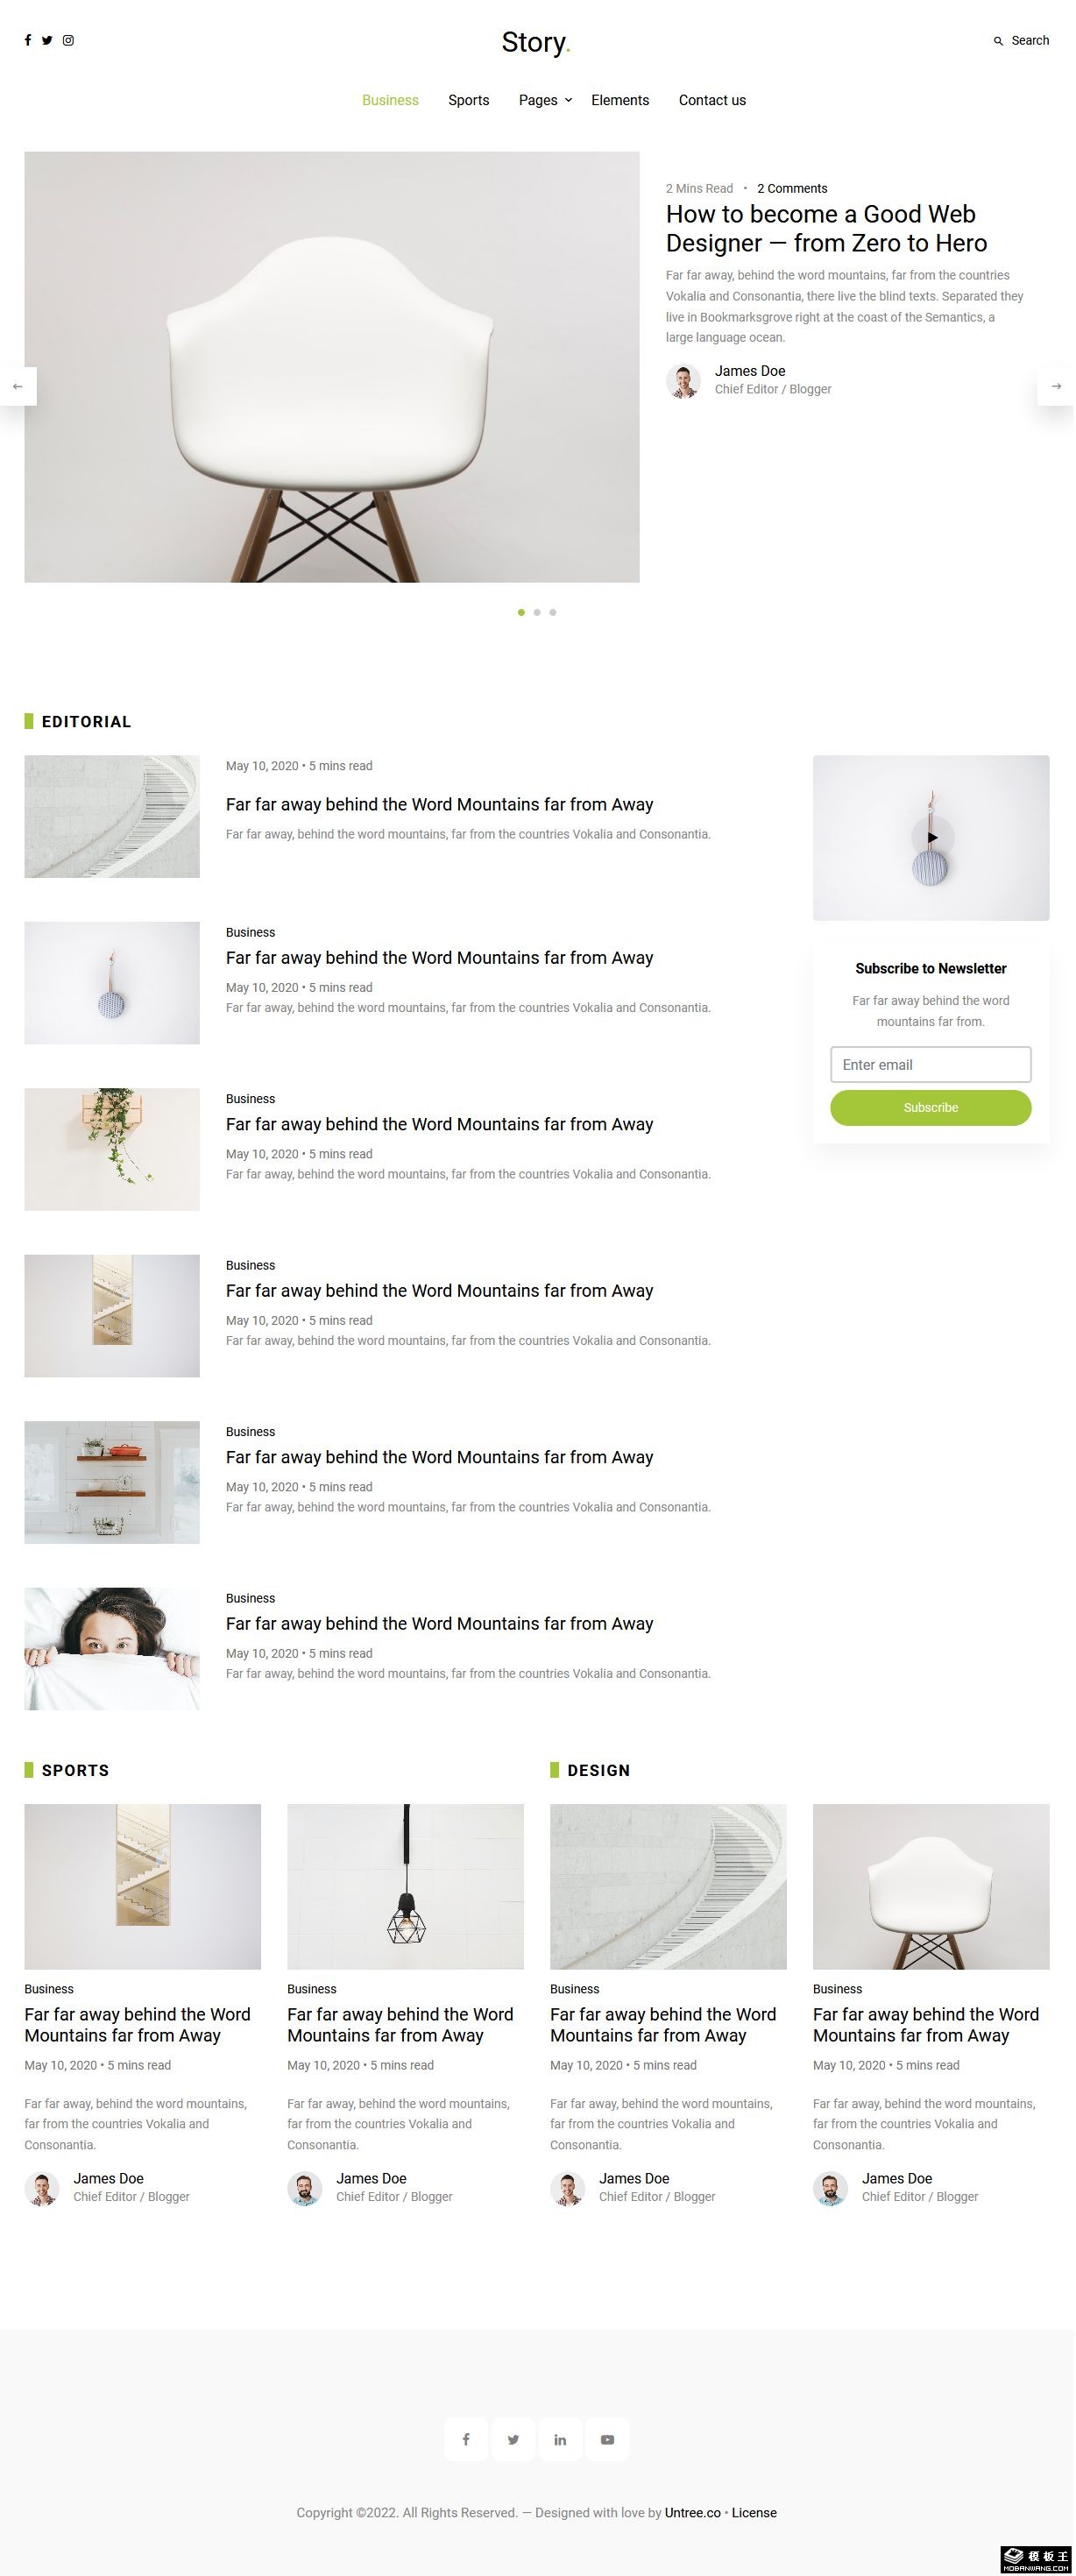Go to previous slide with left arrow
The height and width of the screenshot is (2576, 1076).
[17, 386]
